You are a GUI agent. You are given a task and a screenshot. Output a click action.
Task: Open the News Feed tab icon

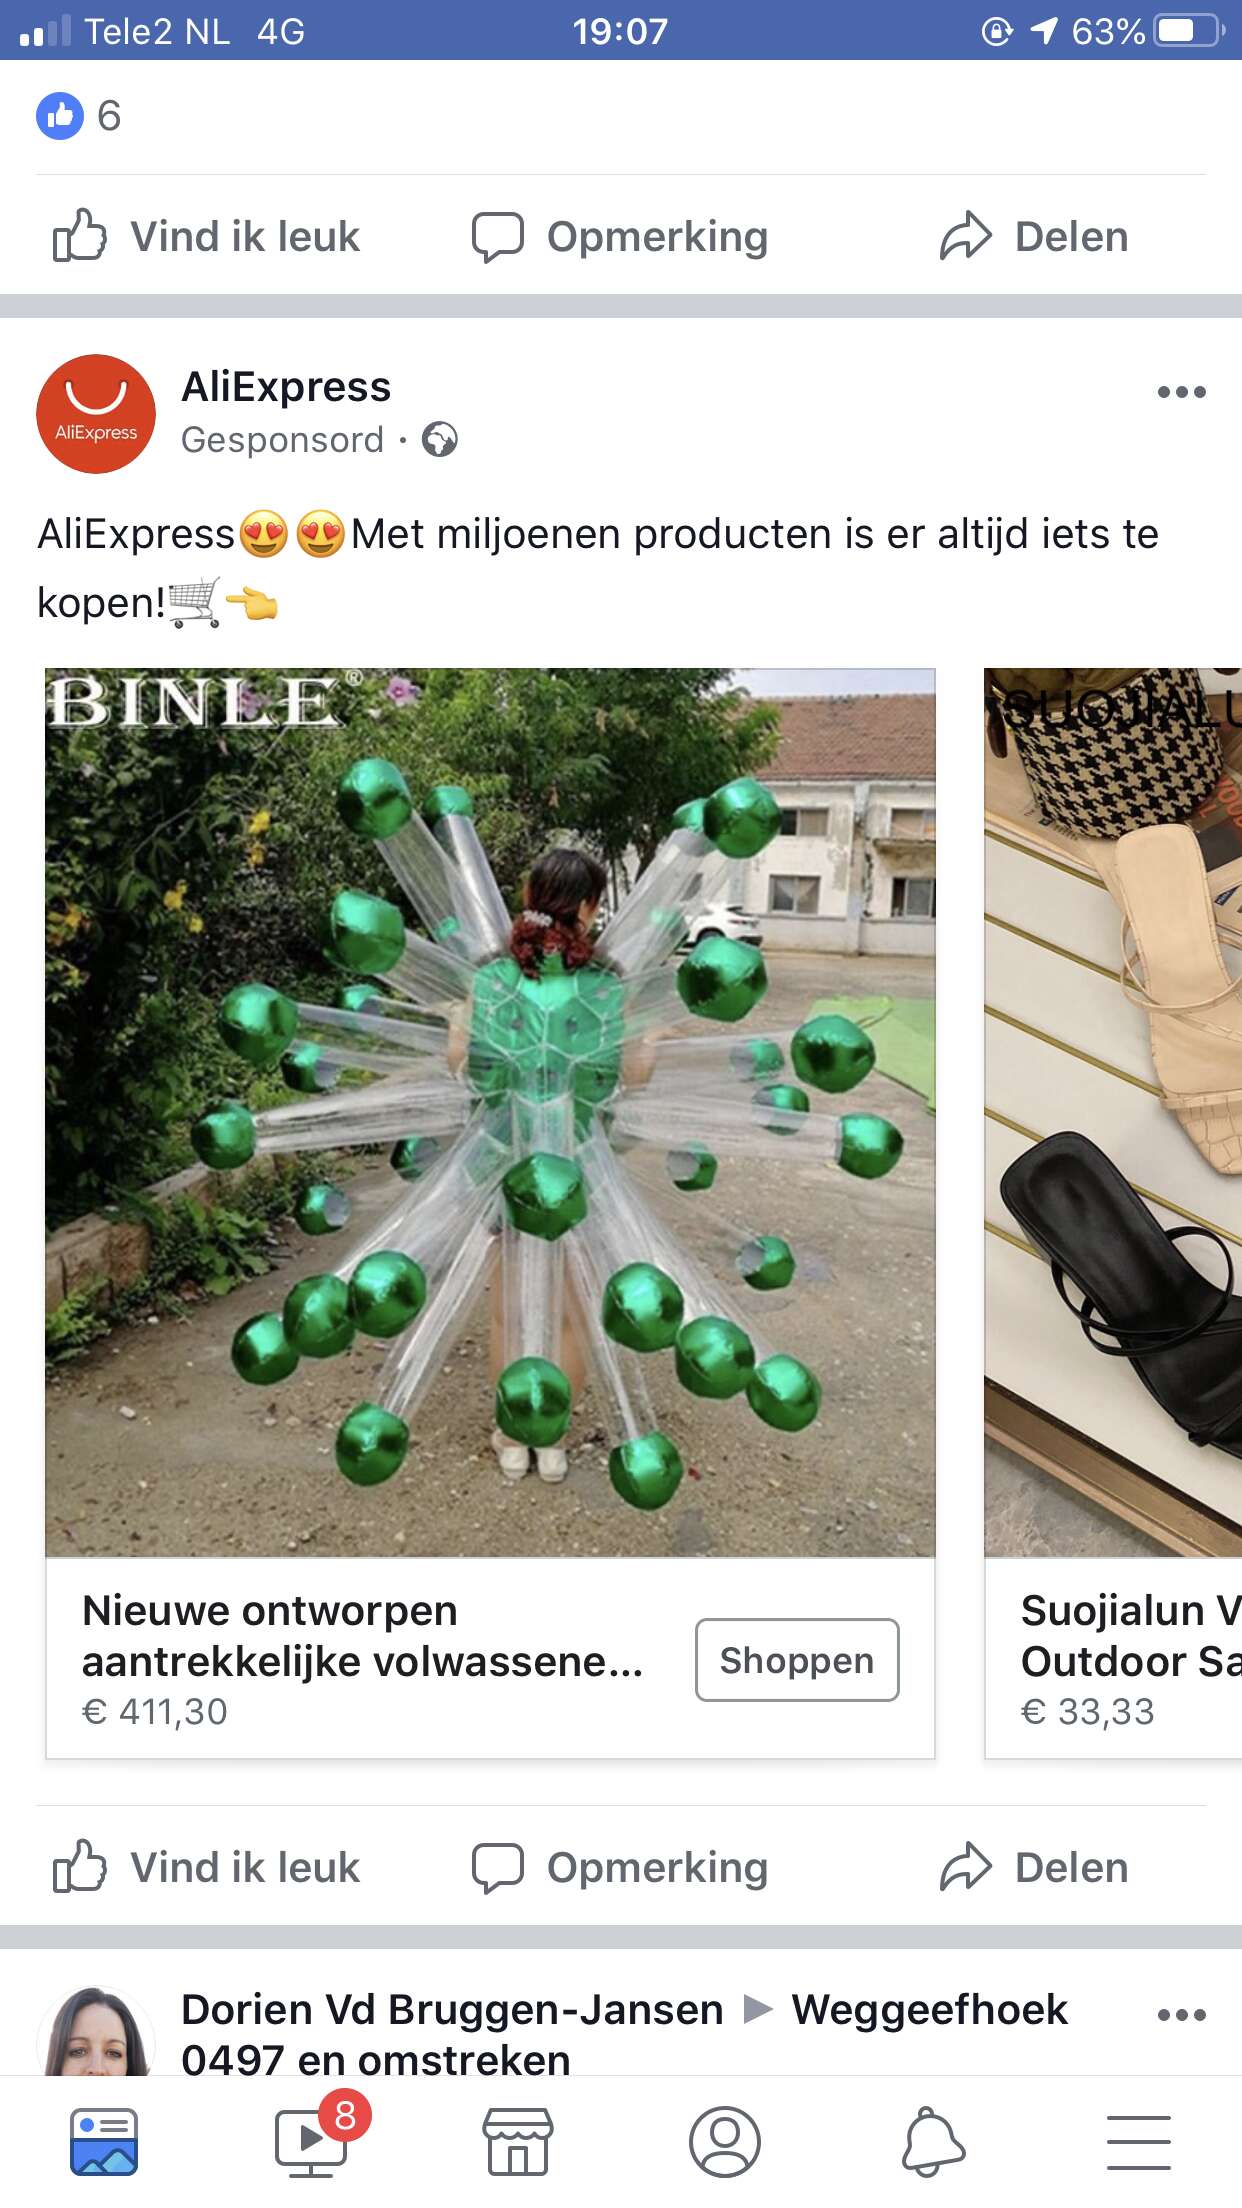[104, 2142]
